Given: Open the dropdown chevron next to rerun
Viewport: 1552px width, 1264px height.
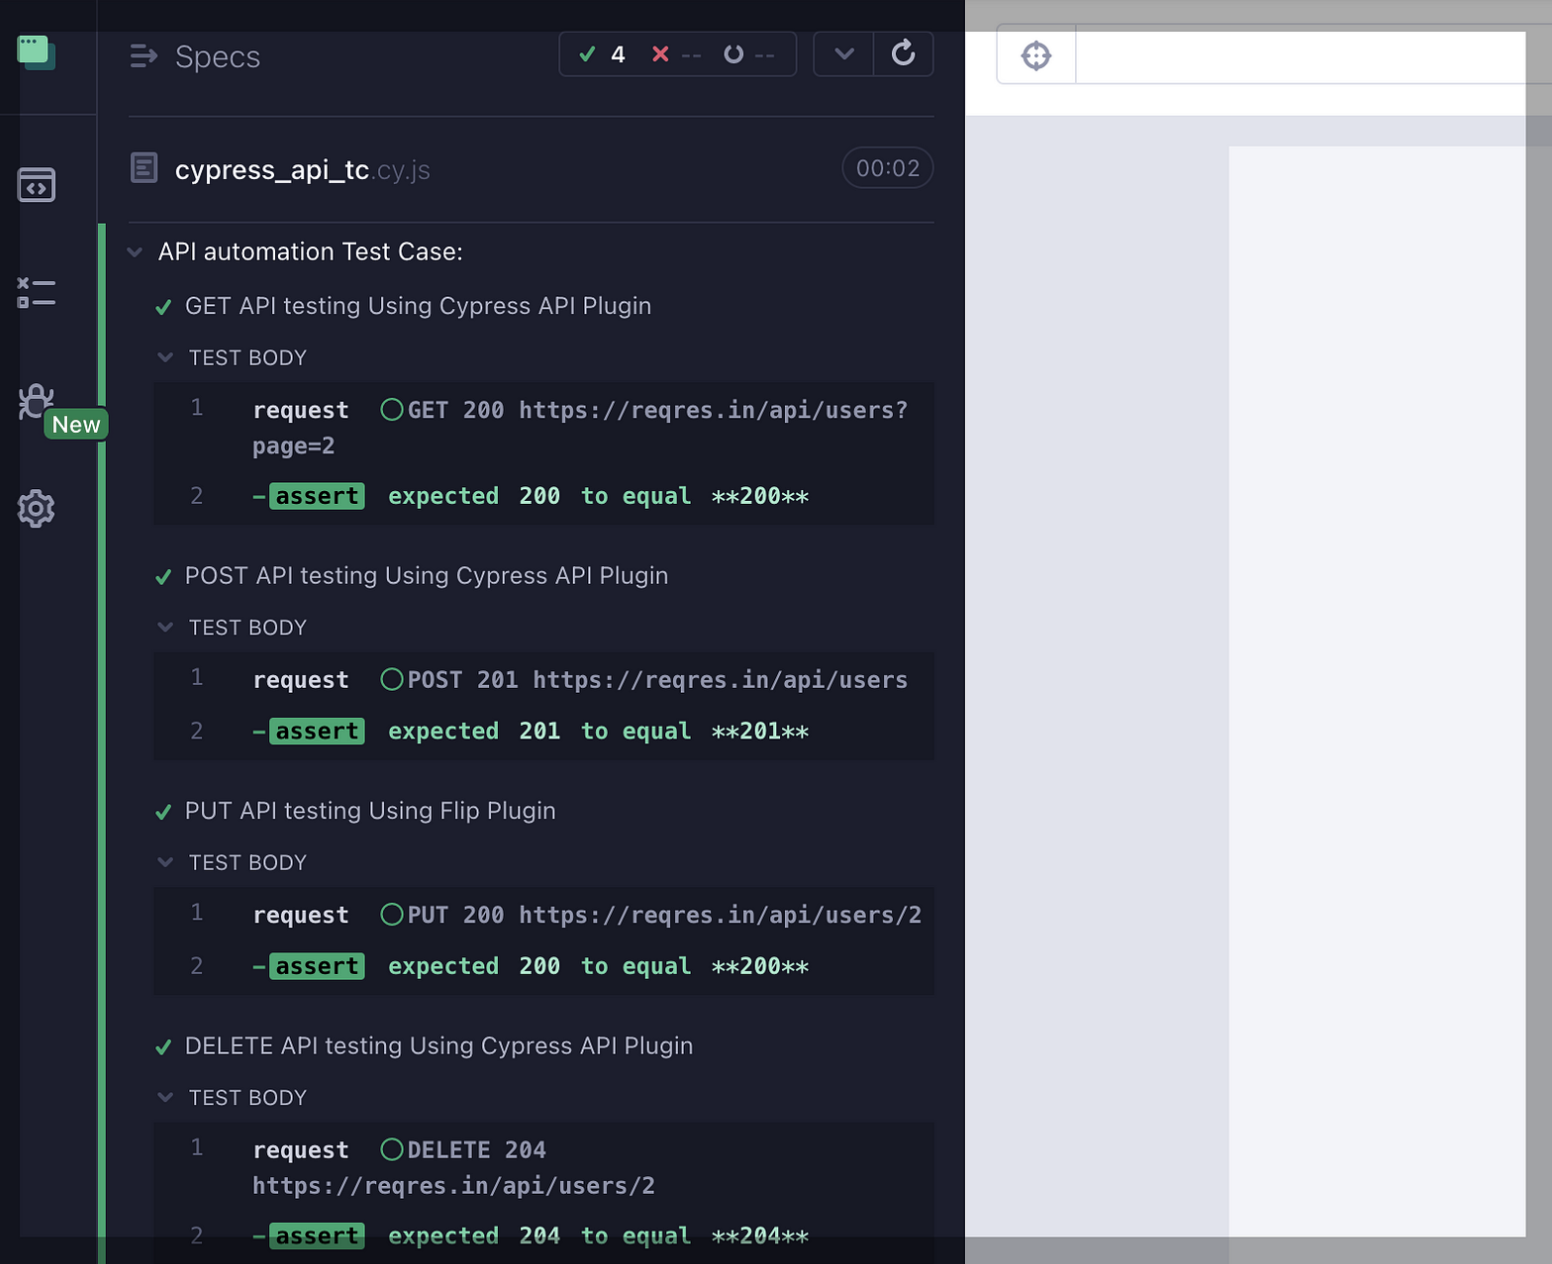Looking at the screenshot, I should [x=844, y=54].
